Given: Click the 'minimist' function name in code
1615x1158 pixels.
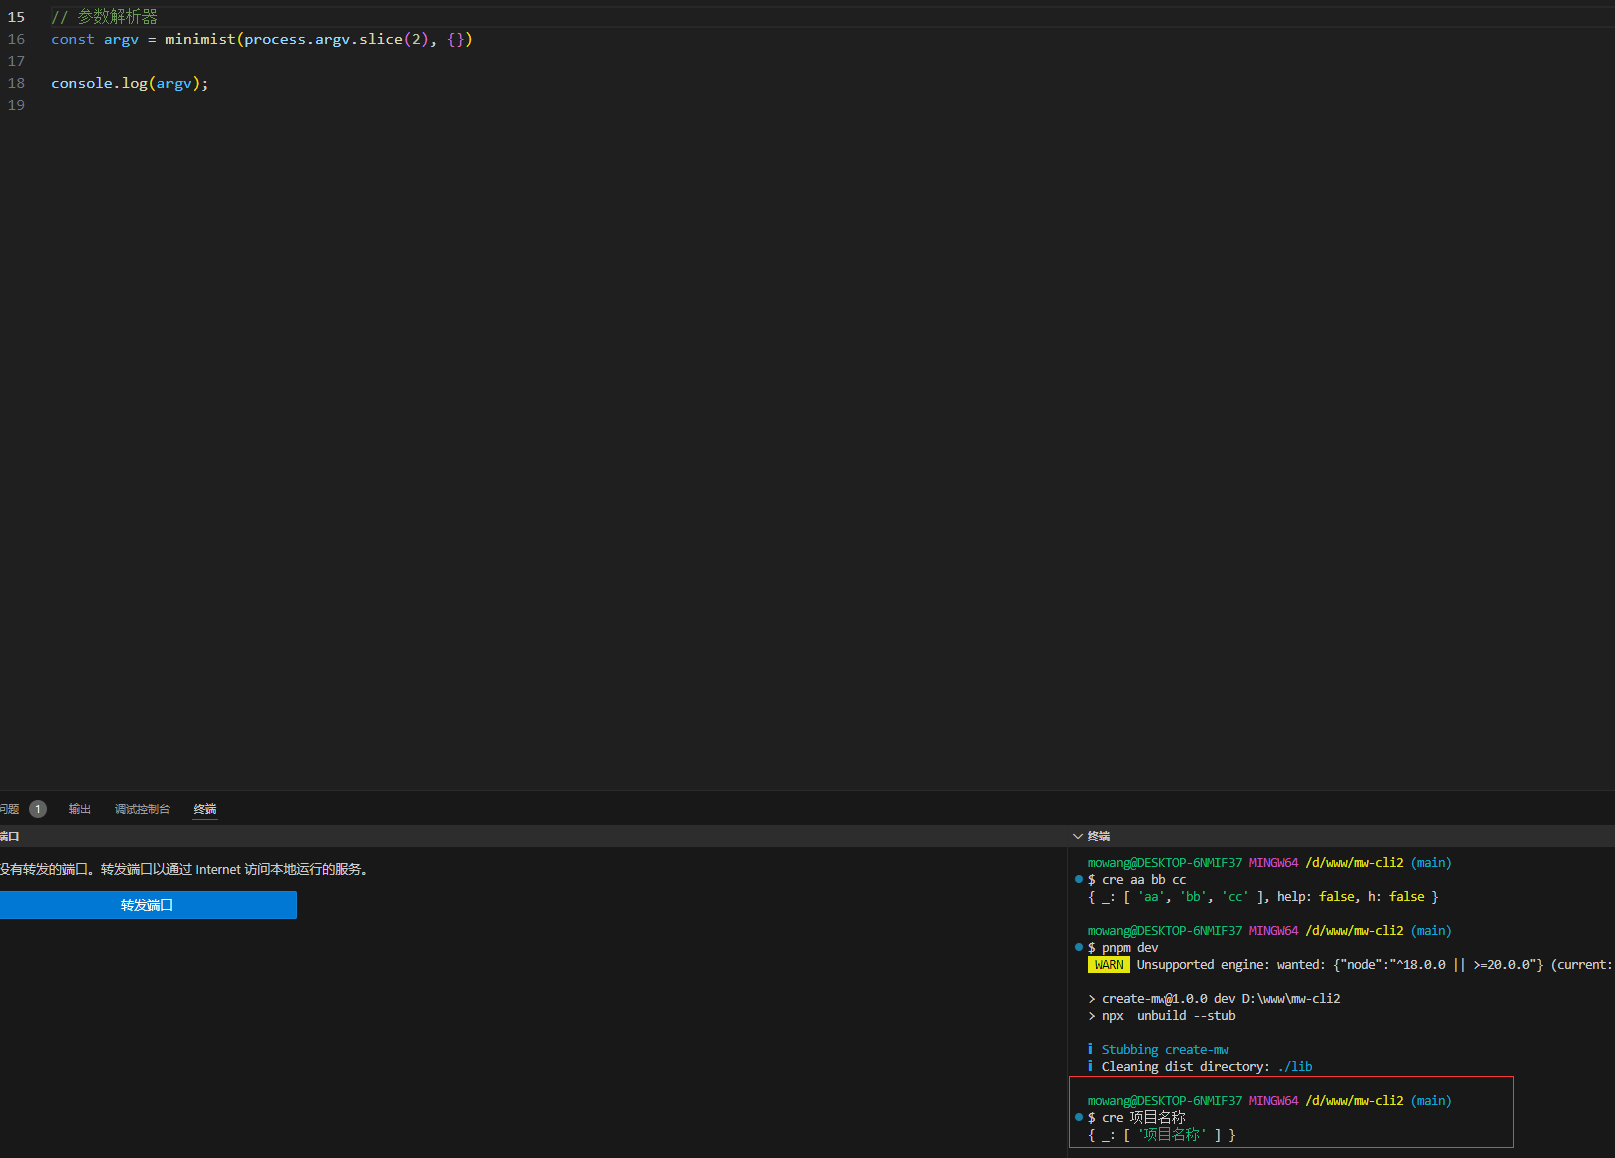Looking at the screenshot, I should pos(200,39).
